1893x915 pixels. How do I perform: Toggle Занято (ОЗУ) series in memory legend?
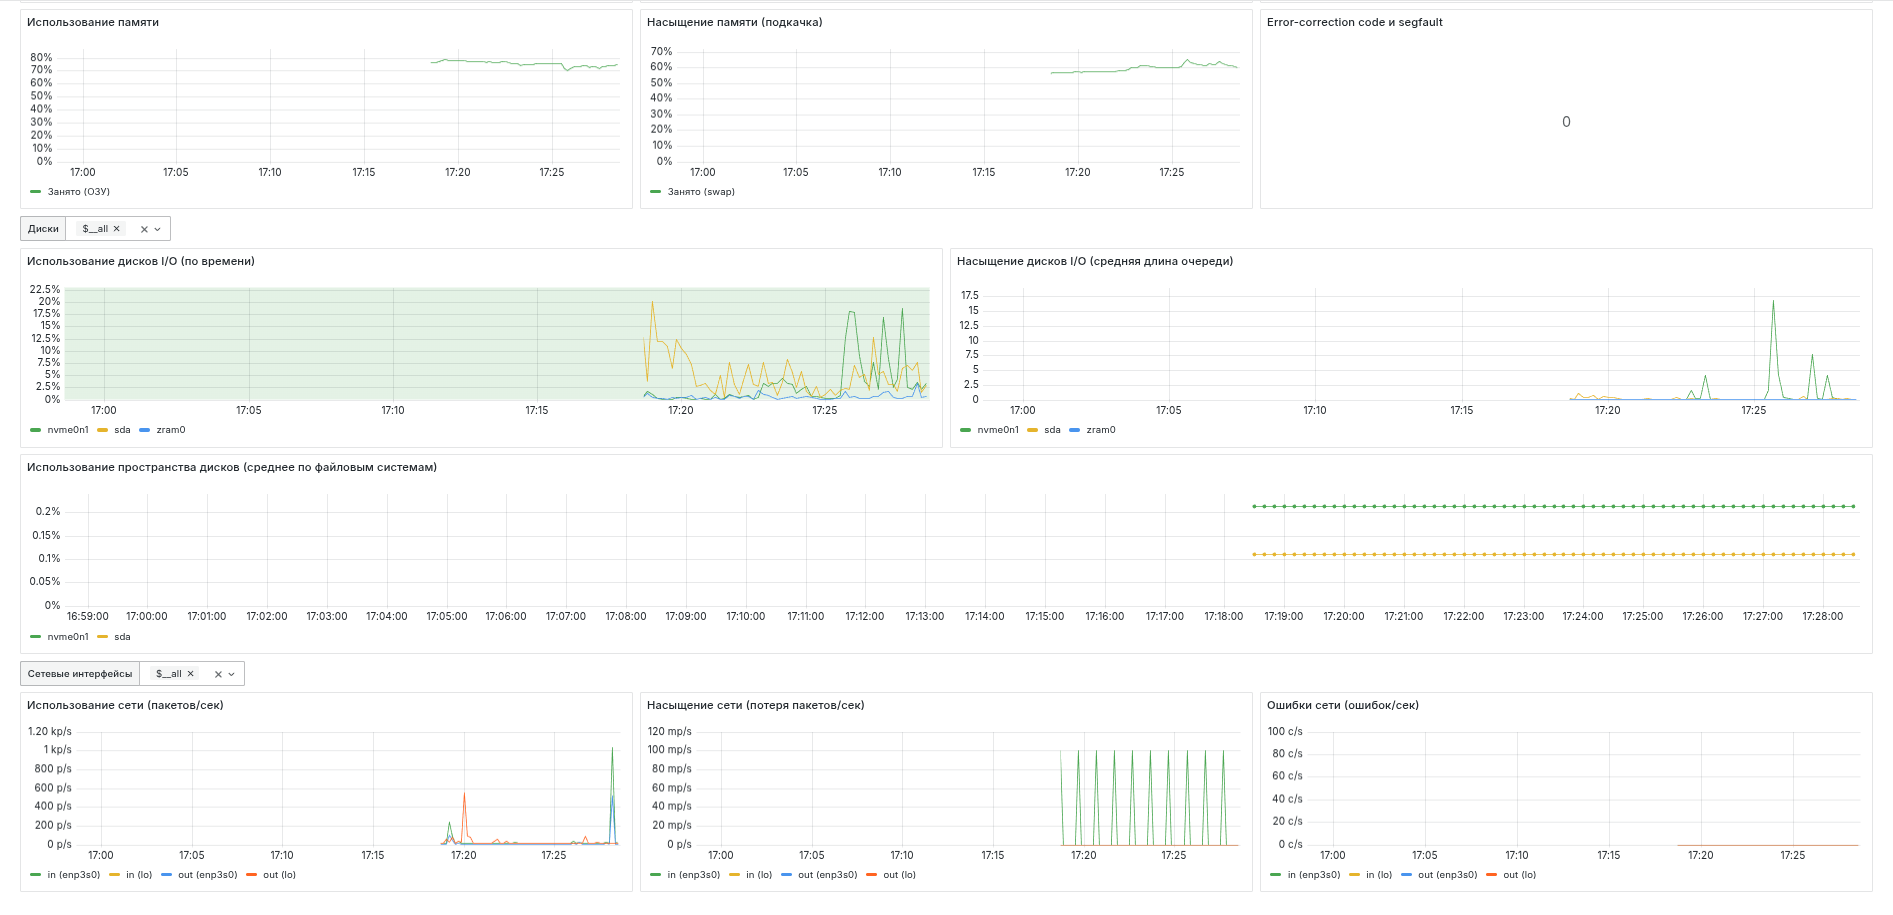78,192
